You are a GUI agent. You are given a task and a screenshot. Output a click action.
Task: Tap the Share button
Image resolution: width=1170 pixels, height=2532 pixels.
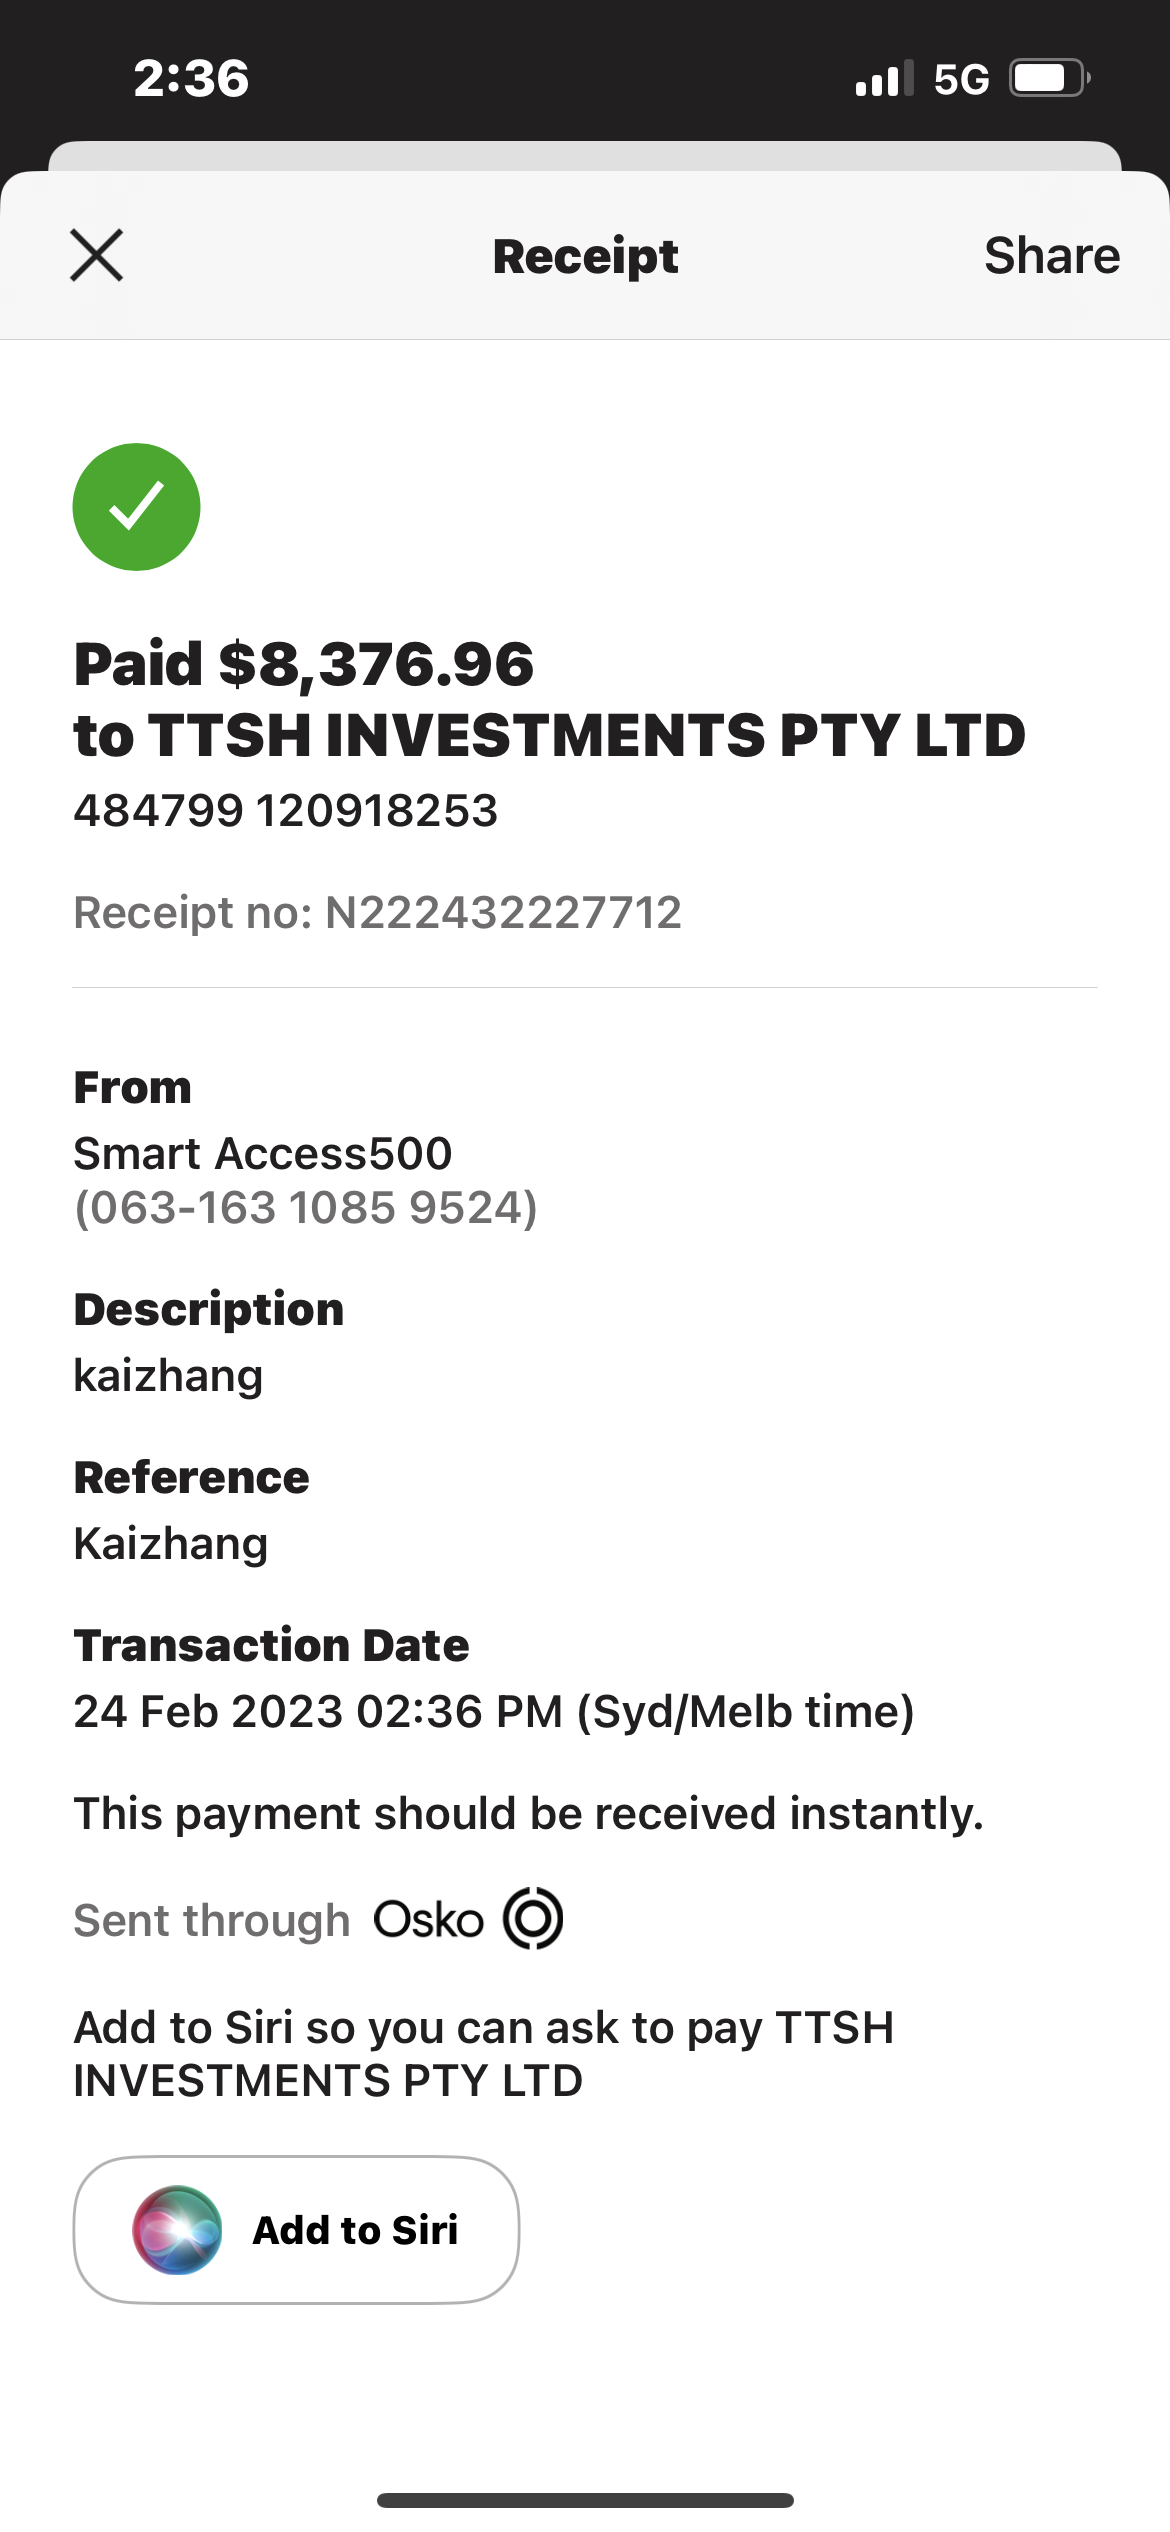pyautogui.click(x=1052, y=256)
